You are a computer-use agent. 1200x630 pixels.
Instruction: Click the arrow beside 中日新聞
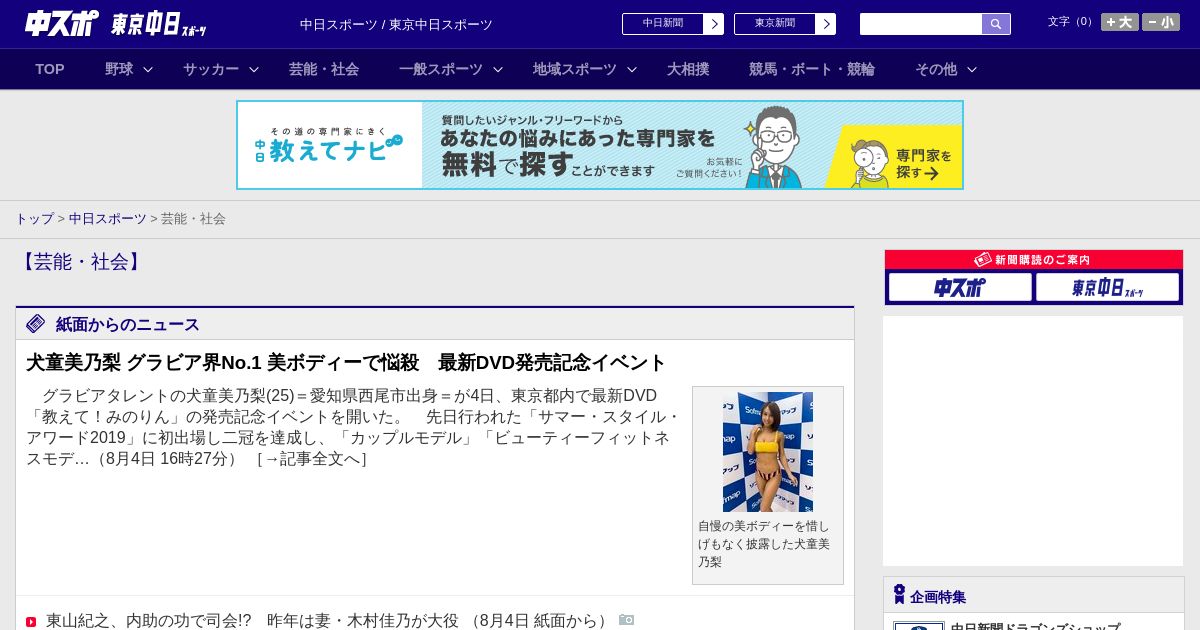714,24
